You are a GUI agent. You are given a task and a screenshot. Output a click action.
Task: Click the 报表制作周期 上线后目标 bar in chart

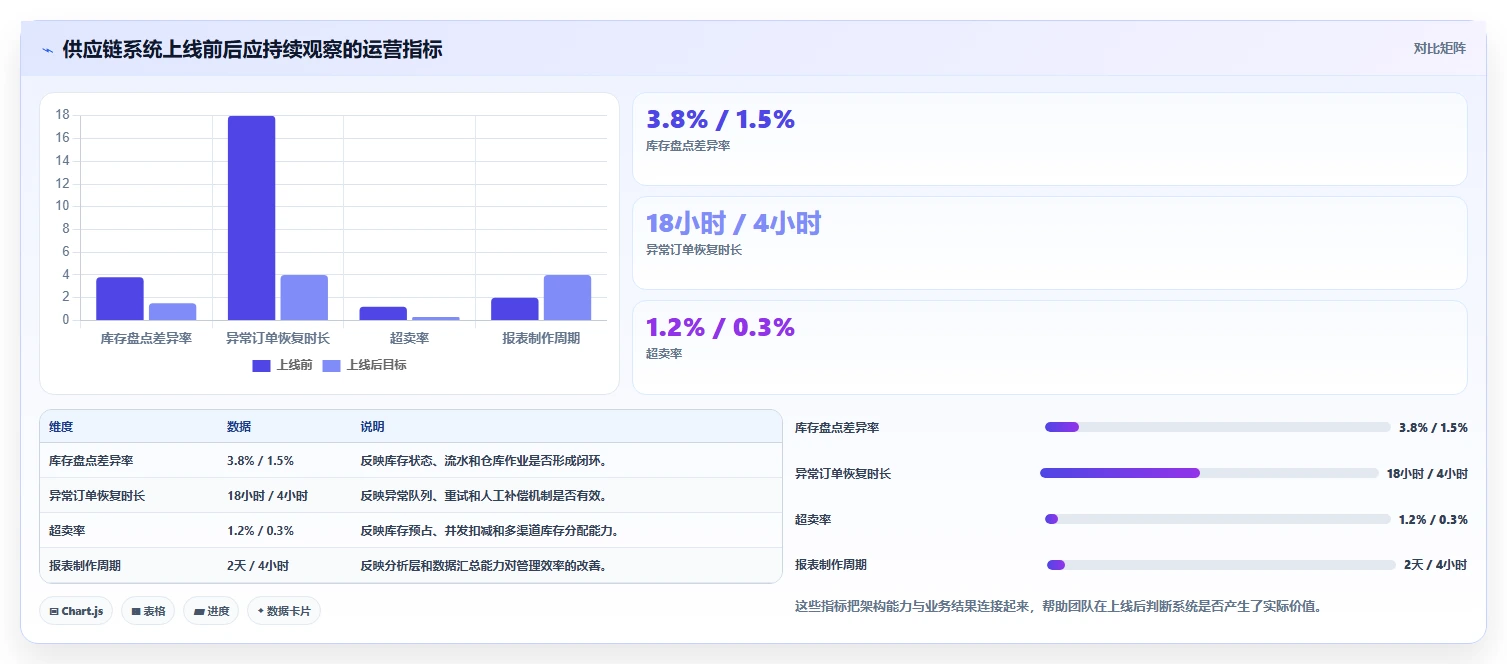click(x=567, y=298)
